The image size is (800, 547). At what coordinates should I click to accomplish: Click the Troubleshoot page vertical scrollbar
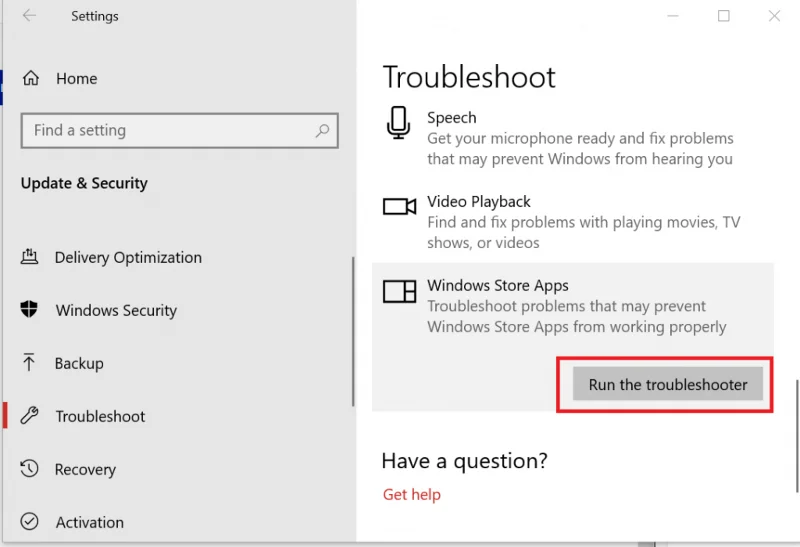coord(796,436)
